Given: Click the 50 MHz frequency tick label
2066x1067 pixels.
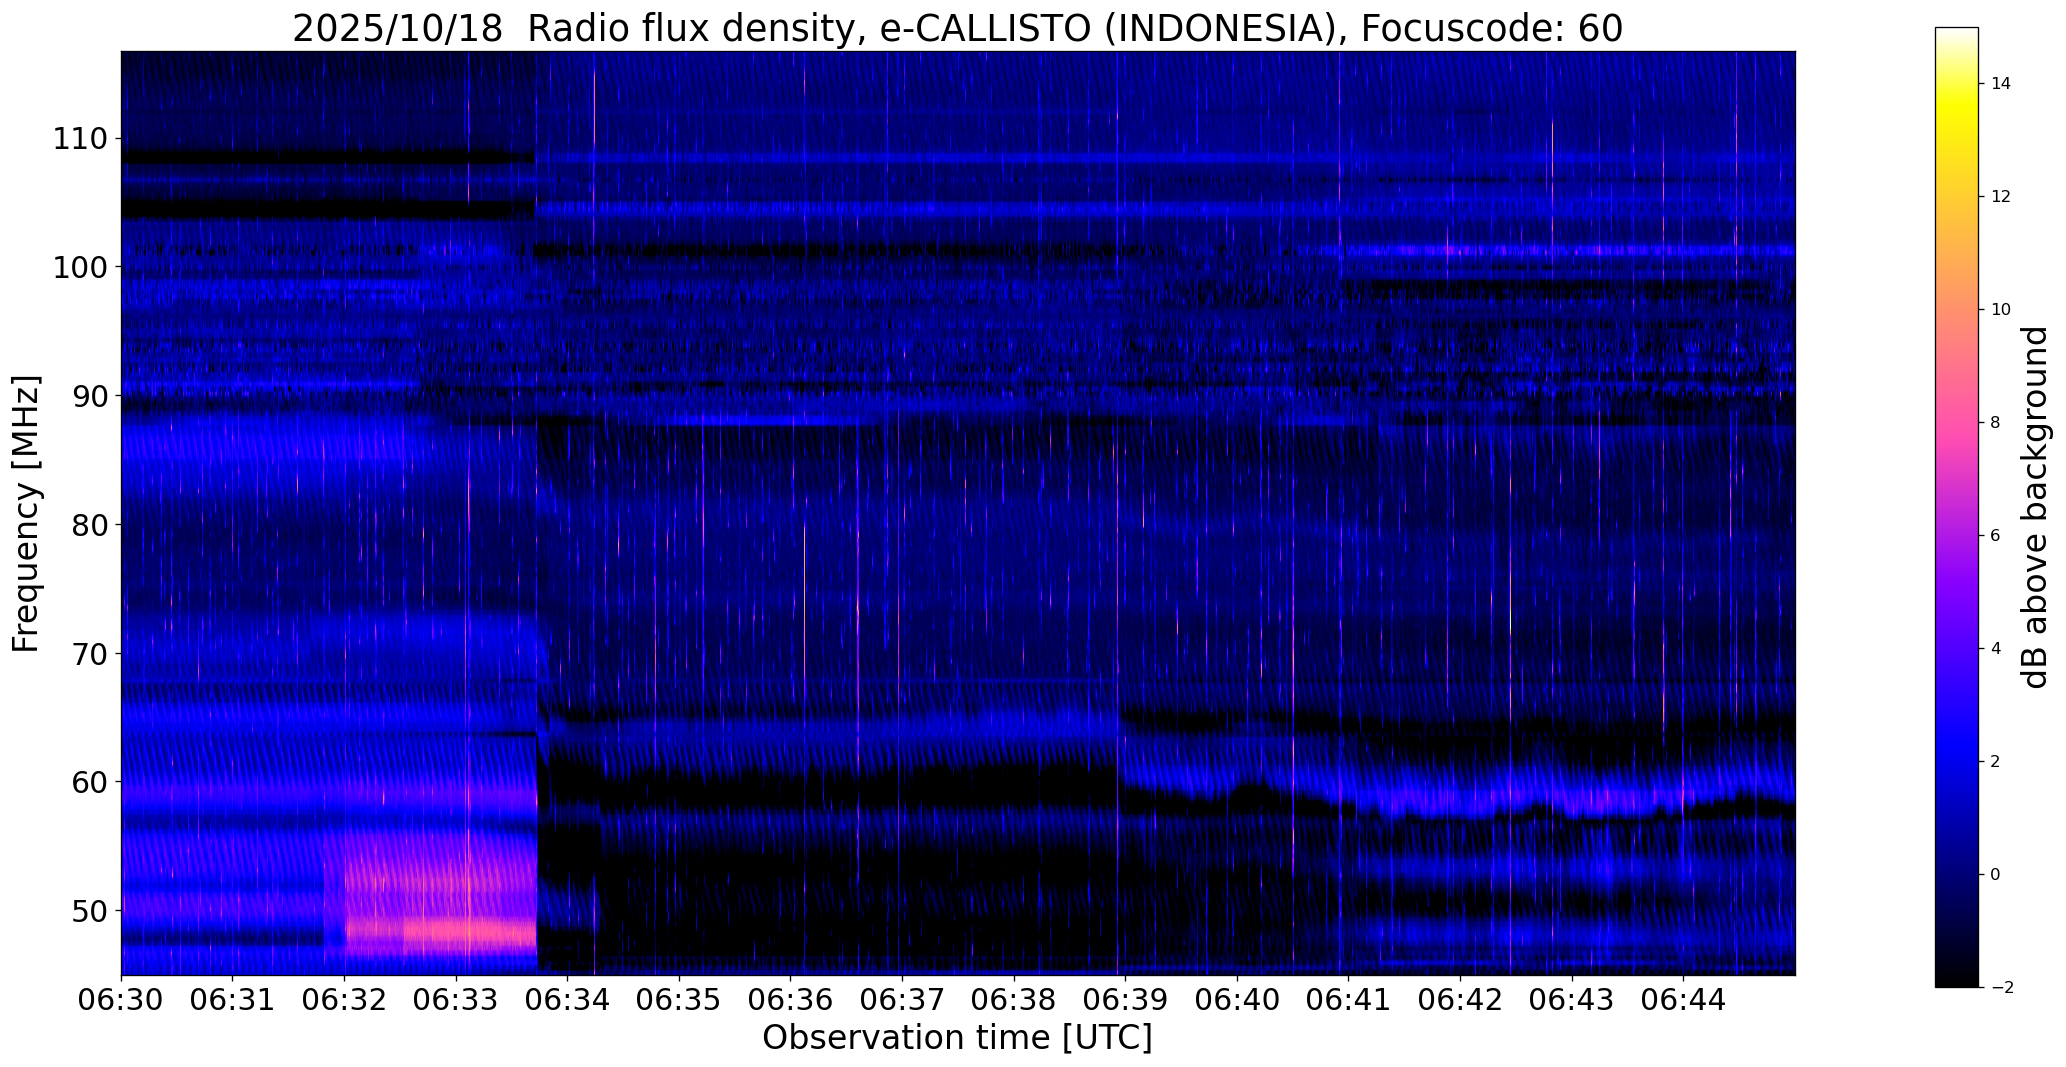Looking at the screenshot, I should tap(89, 911).
